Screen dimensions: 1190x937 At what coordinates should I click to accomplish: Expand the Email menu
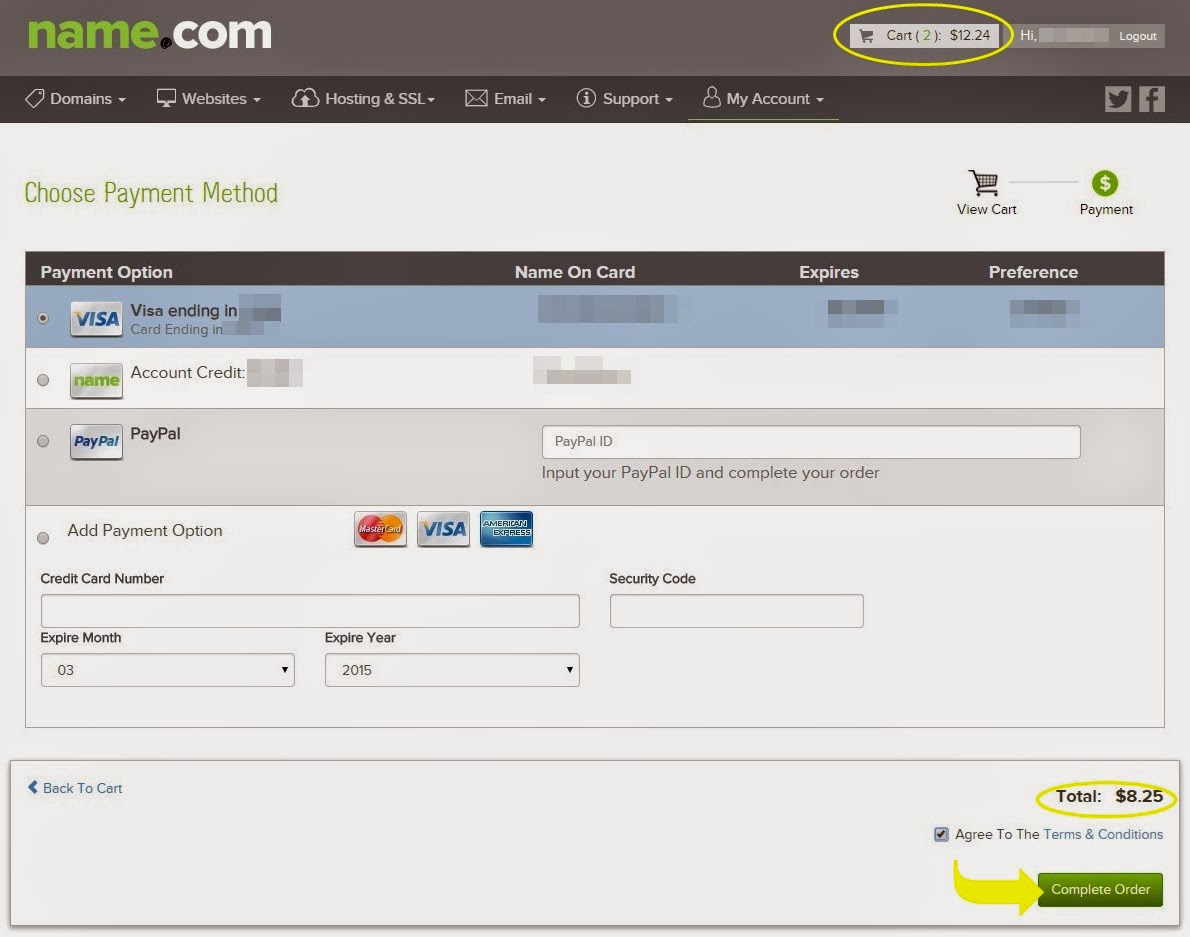(505, 99)
